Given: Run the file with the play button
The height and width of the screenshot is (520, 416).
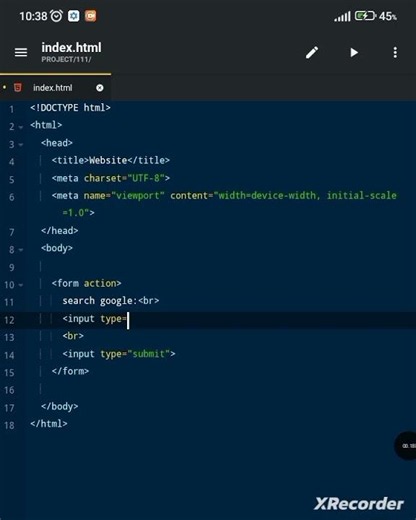Looking at the screenshot, I should [354, 52].
